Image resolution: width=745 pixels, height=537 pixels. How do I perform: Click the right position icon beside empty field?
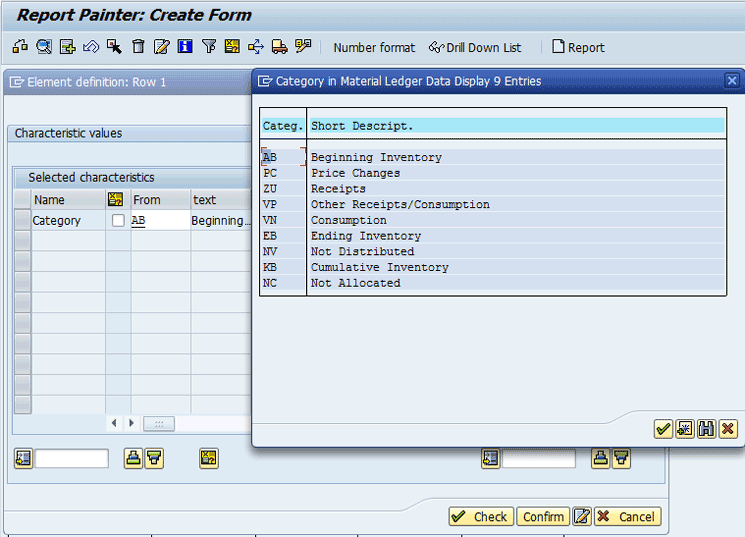[490, 458]
